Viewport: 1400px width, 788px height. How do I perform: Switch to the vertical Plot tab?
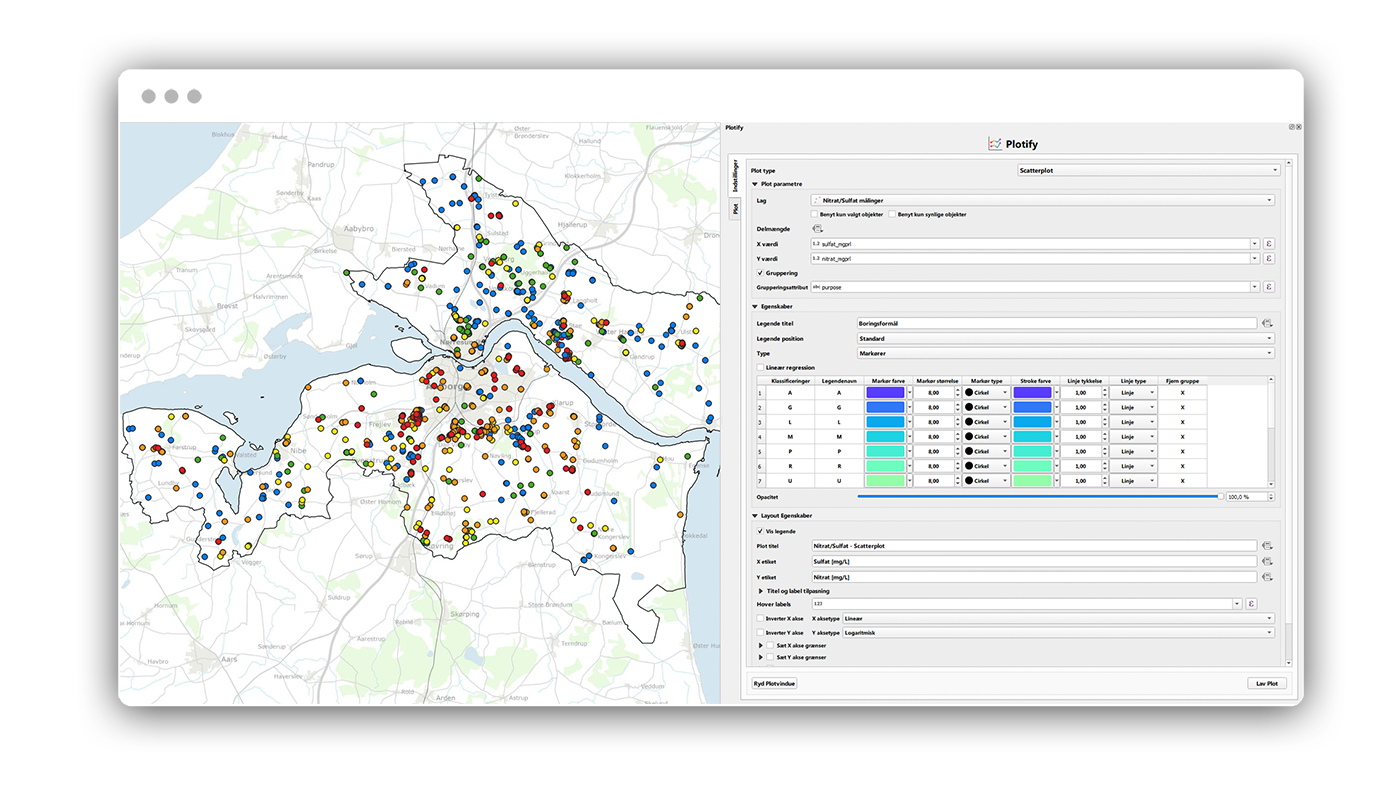(735, 209)
